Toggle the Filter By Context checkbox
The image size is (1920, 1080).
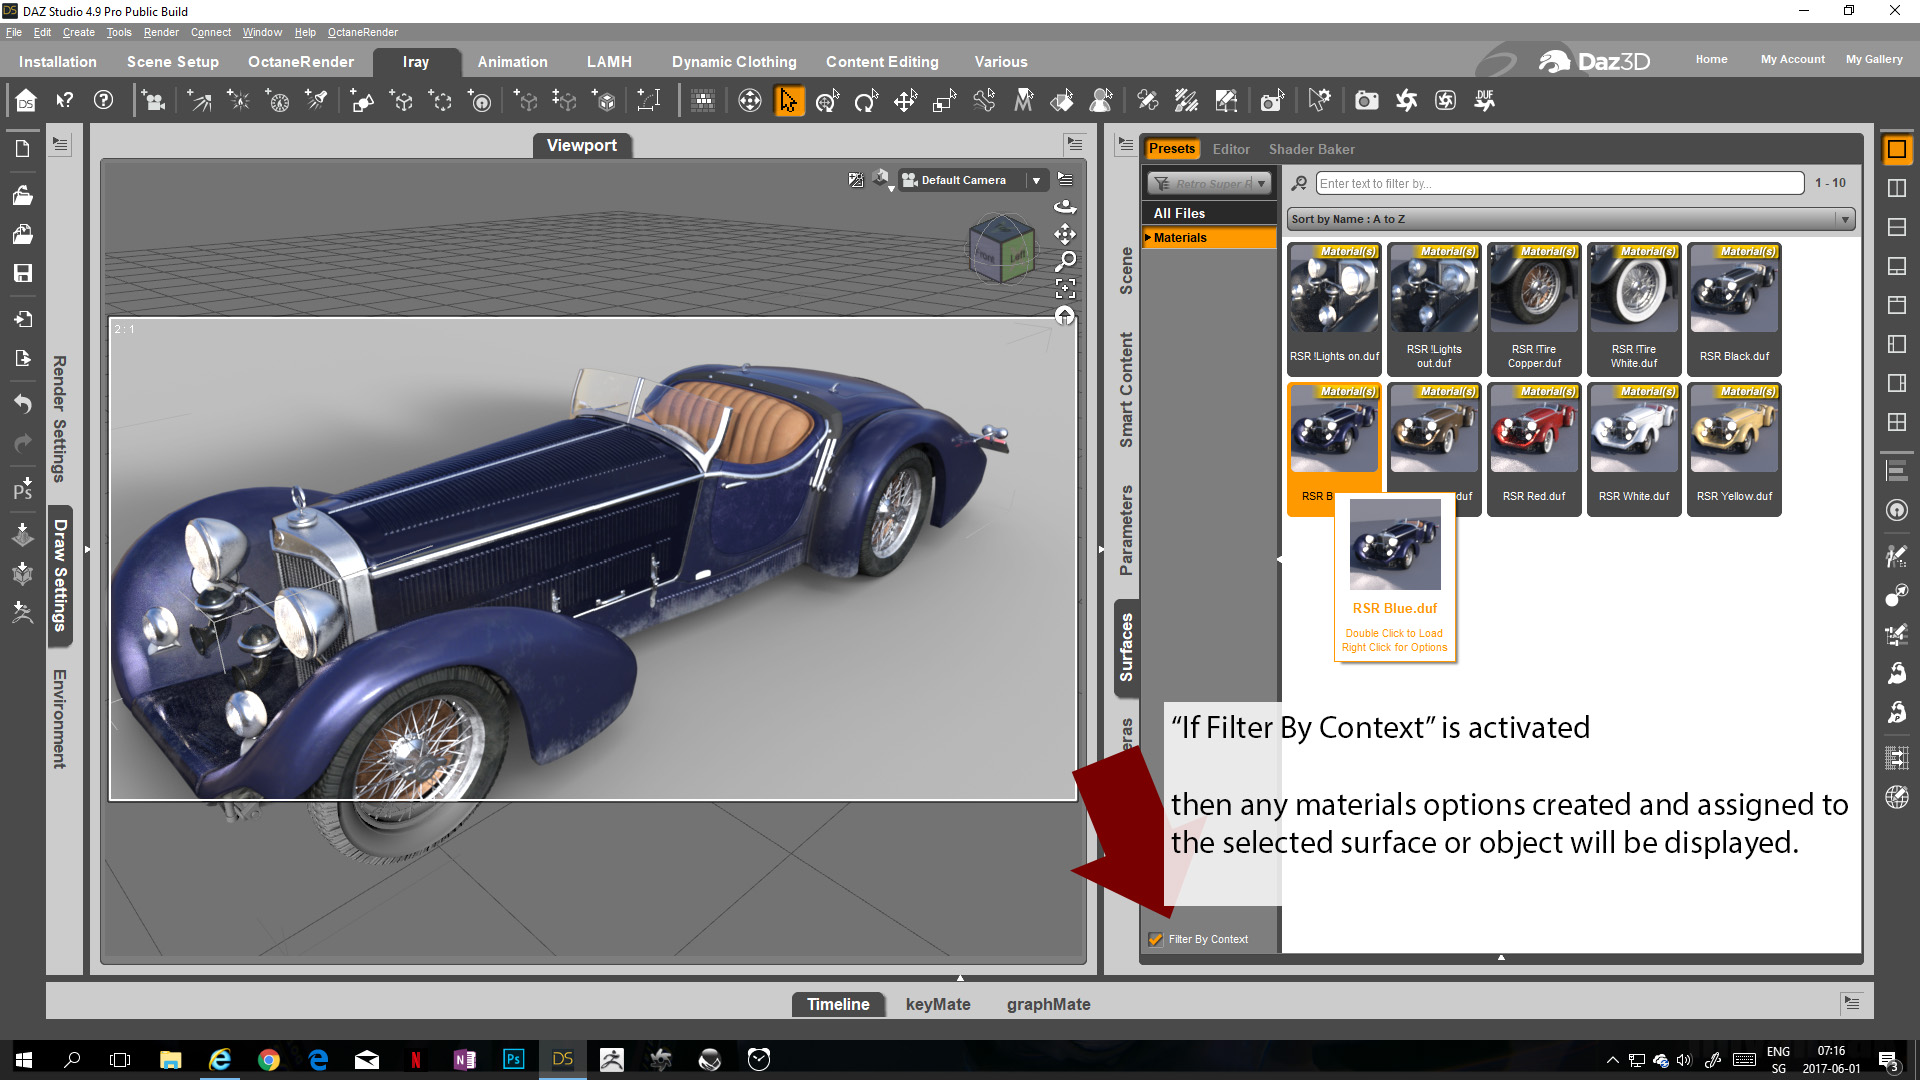[1156, 939]
